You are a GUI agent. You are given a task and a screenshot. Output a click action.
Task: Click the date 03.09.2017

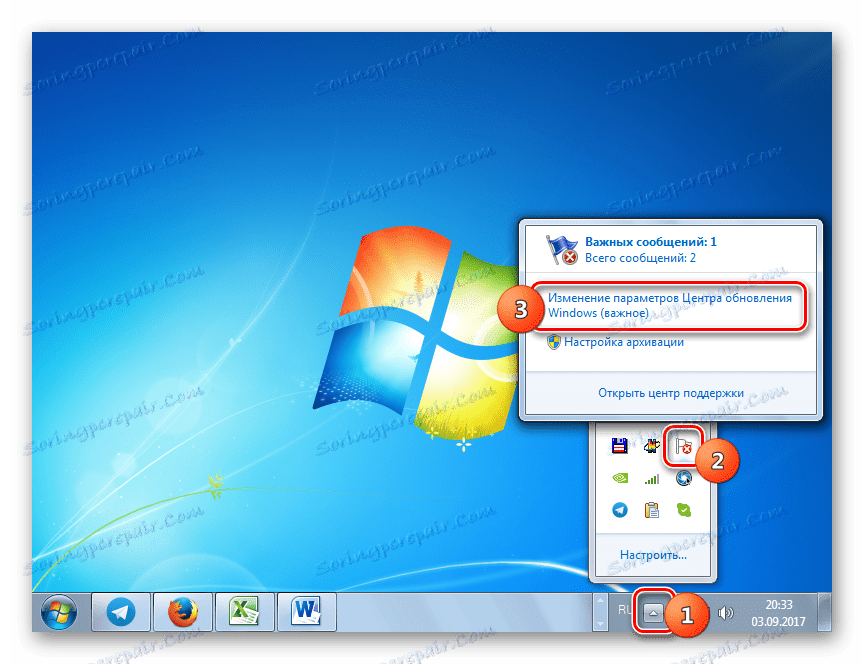(778, 622)
